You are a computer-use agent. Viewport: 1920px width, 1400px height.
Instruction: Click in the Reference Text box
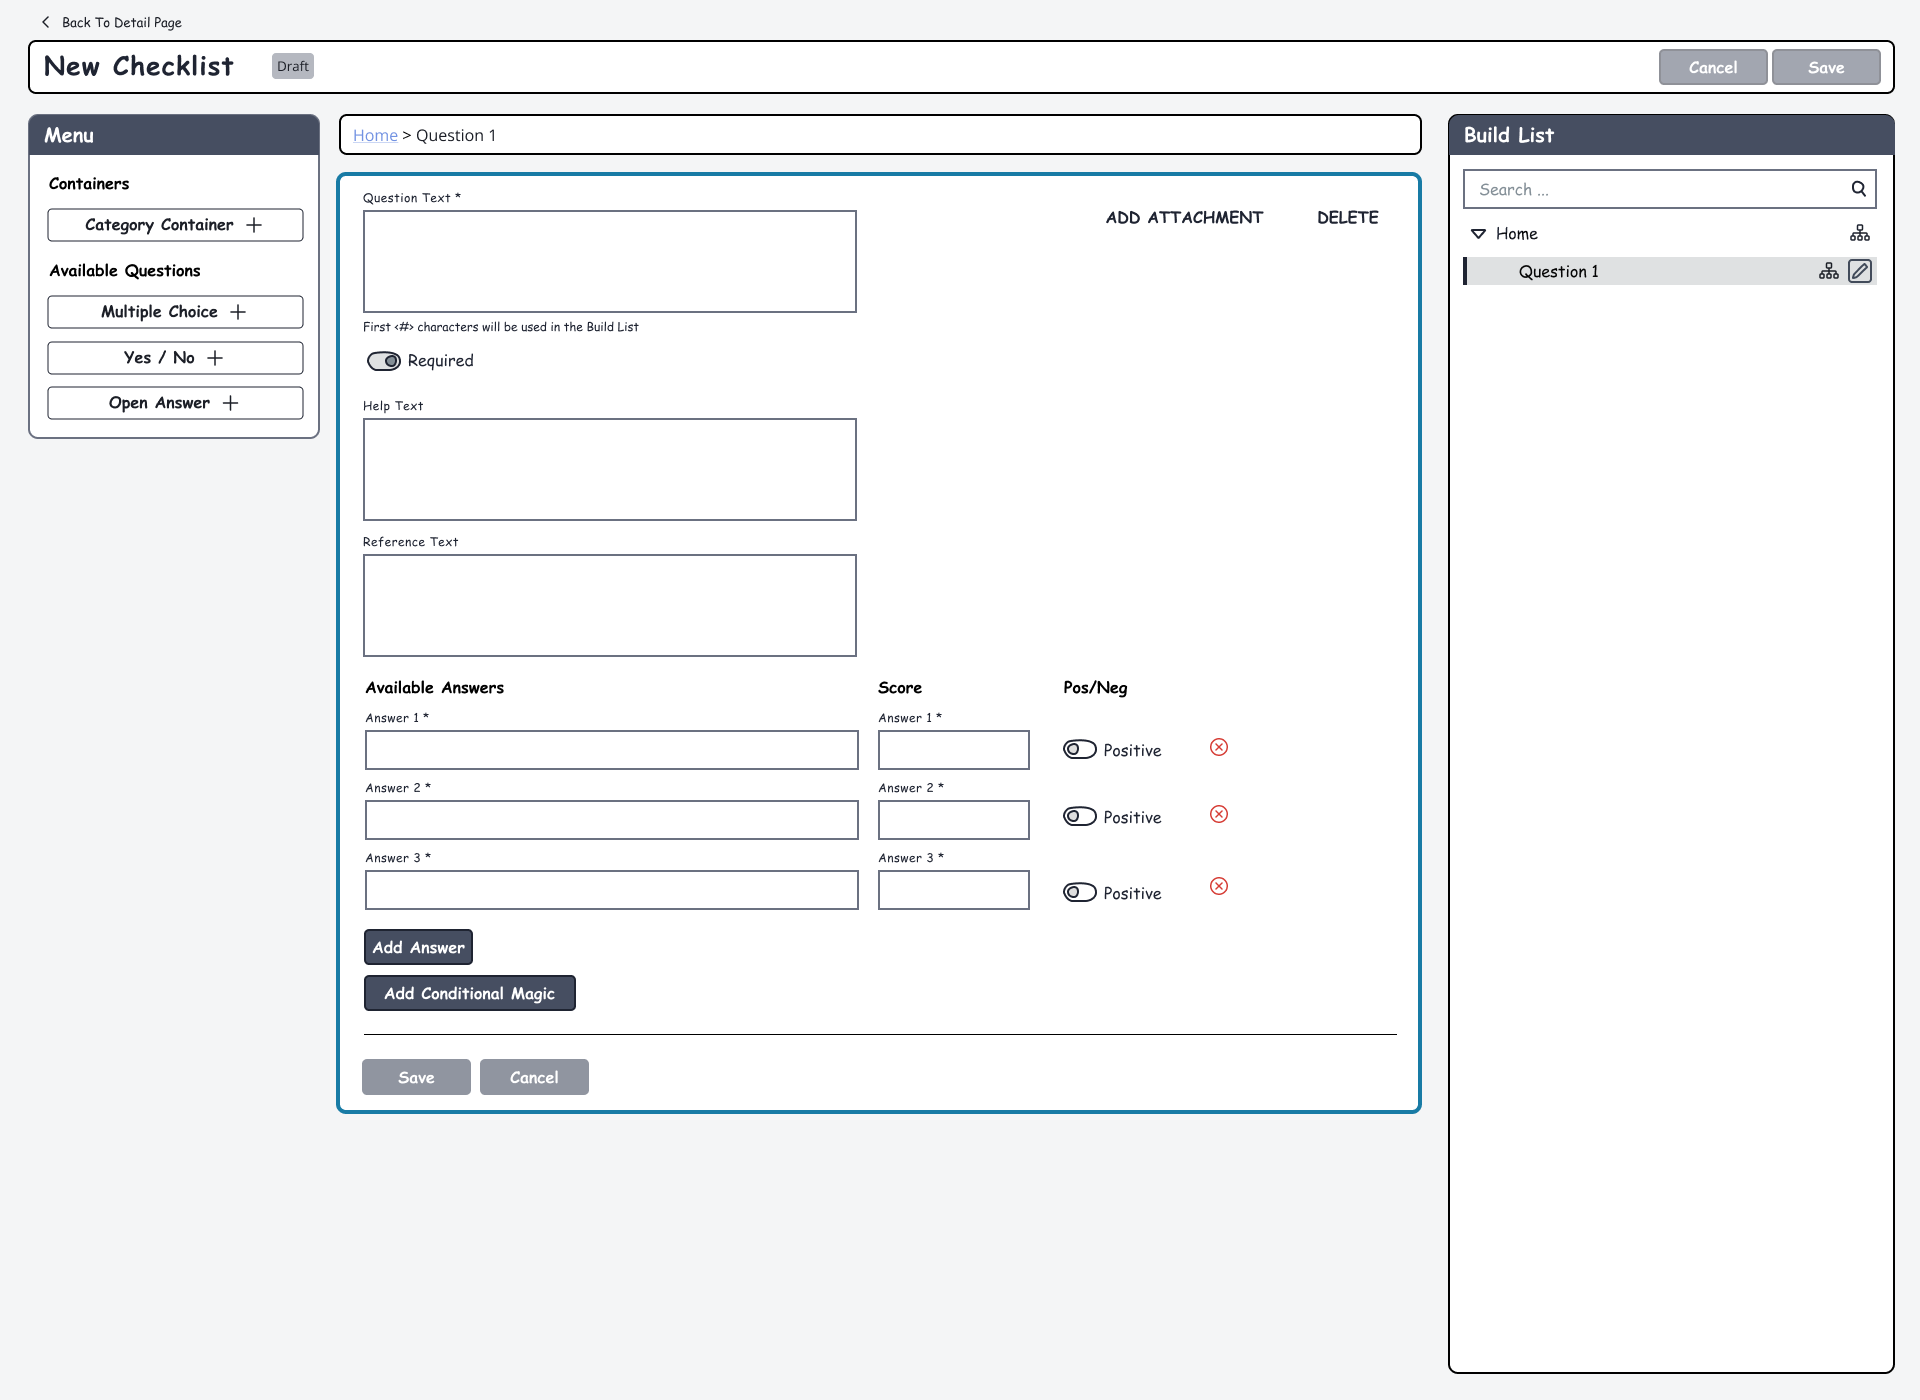[610, 605]
